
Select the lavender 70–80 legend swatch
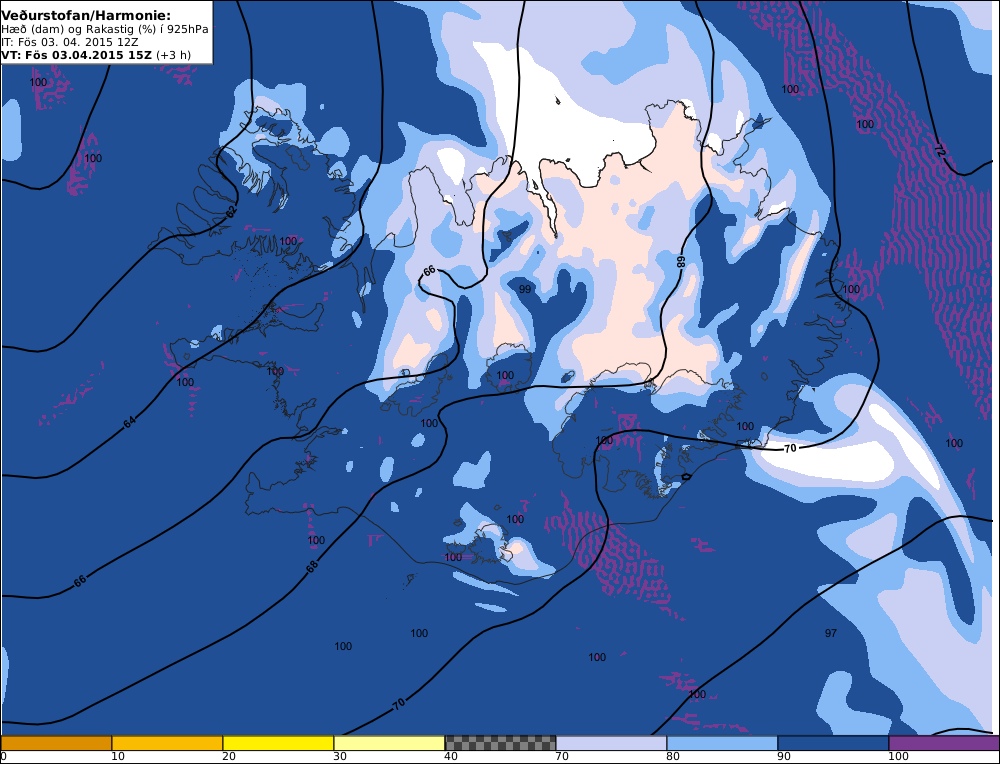[x=611, y=742]
